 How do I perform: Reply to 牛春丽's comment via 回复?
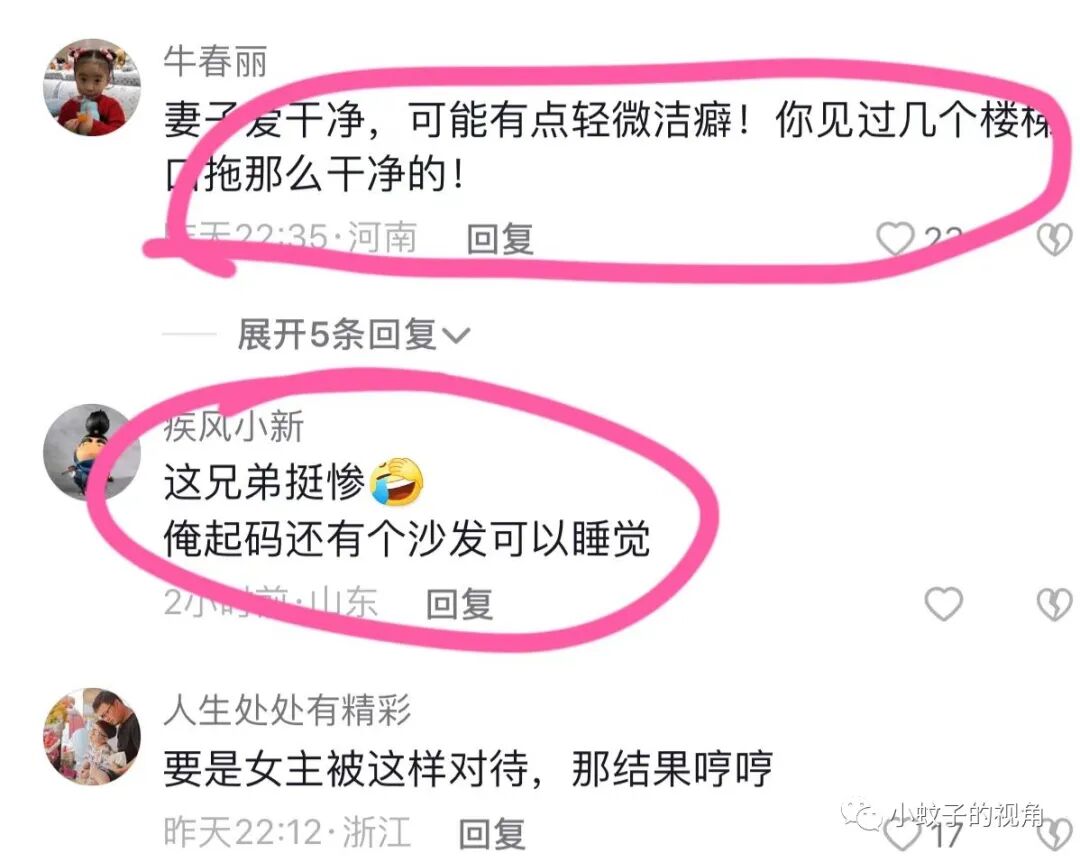point(500,239)
